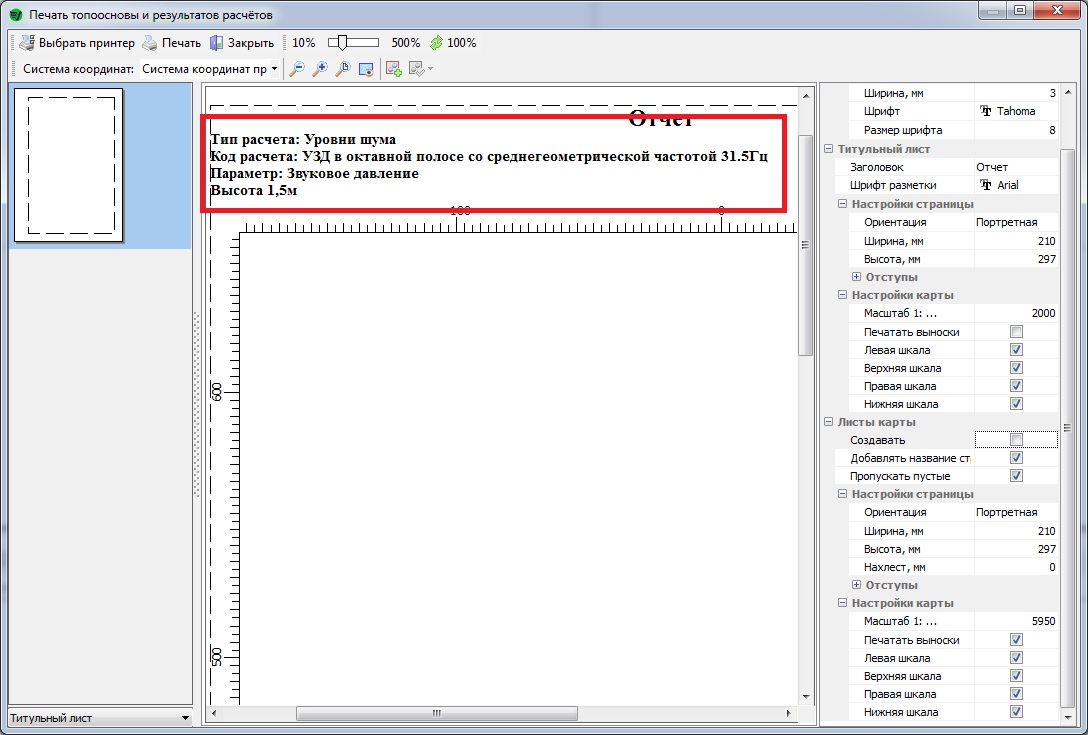Reset zoom using the green 100% icon
This screenshot has width=1088, height=735.
coord(436,43)
